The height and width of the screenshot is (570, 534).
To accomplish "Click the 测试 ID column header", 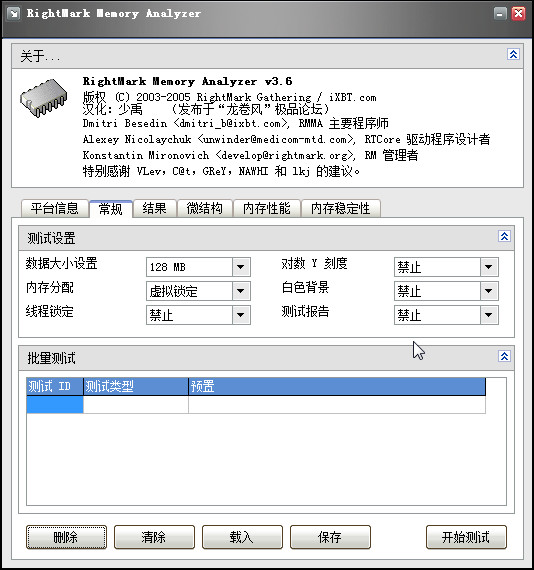I will coord(55,386).
